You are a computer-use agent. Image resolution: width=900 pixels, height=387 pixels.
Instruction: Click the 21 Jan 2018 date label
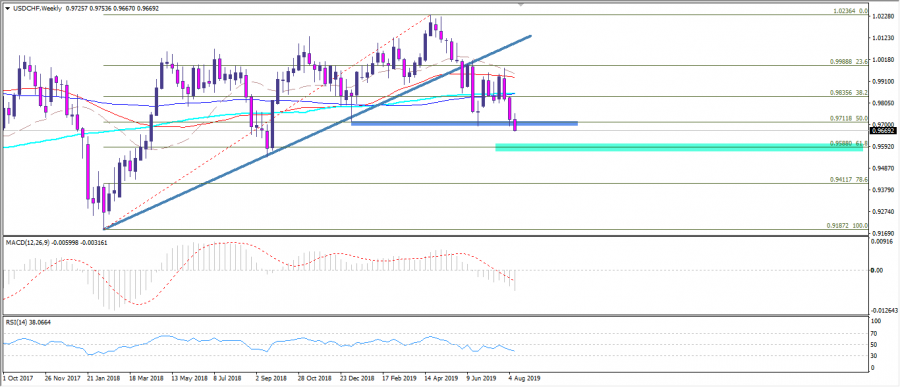pyautogui.click(x=104, y=379)
